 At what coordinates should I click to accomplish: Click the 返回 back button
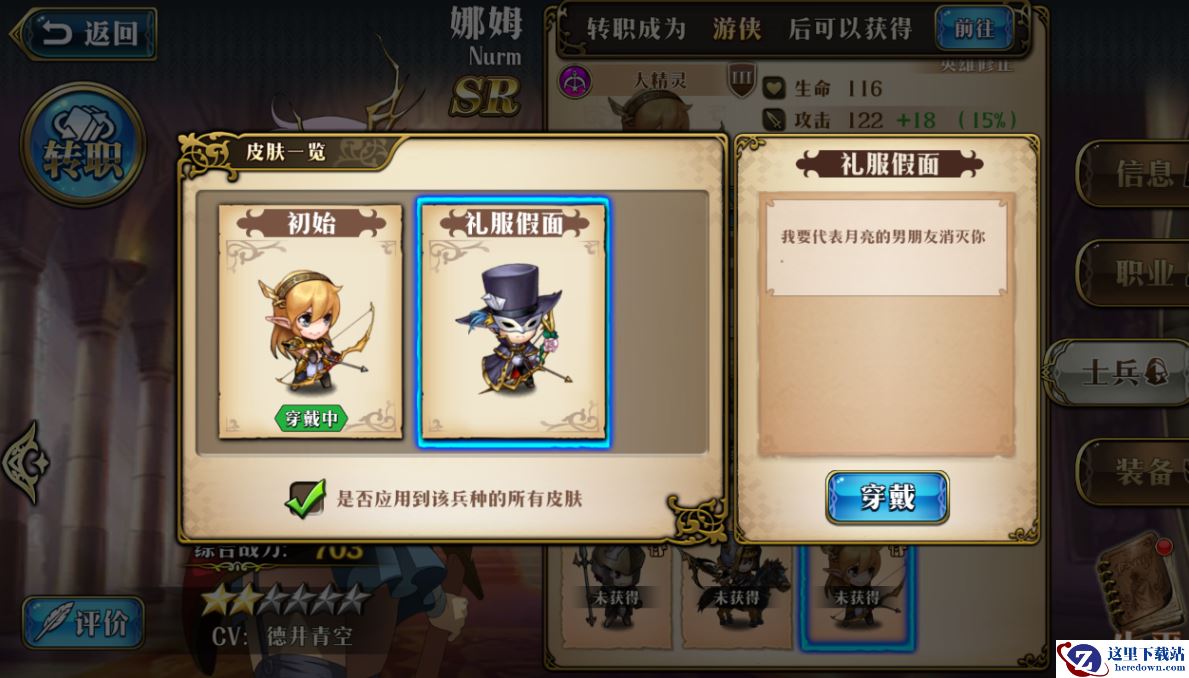click(x=83, y=33)
